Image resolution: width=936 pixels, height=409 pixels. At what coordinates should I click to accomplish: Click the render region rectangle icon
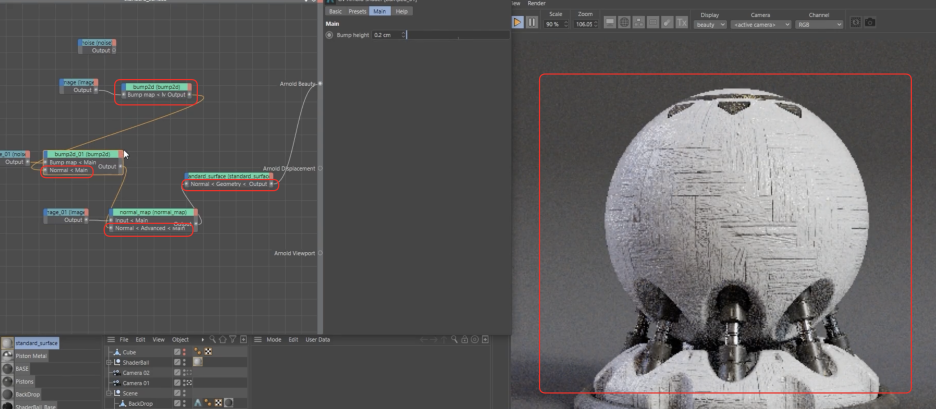pos(653,23)
